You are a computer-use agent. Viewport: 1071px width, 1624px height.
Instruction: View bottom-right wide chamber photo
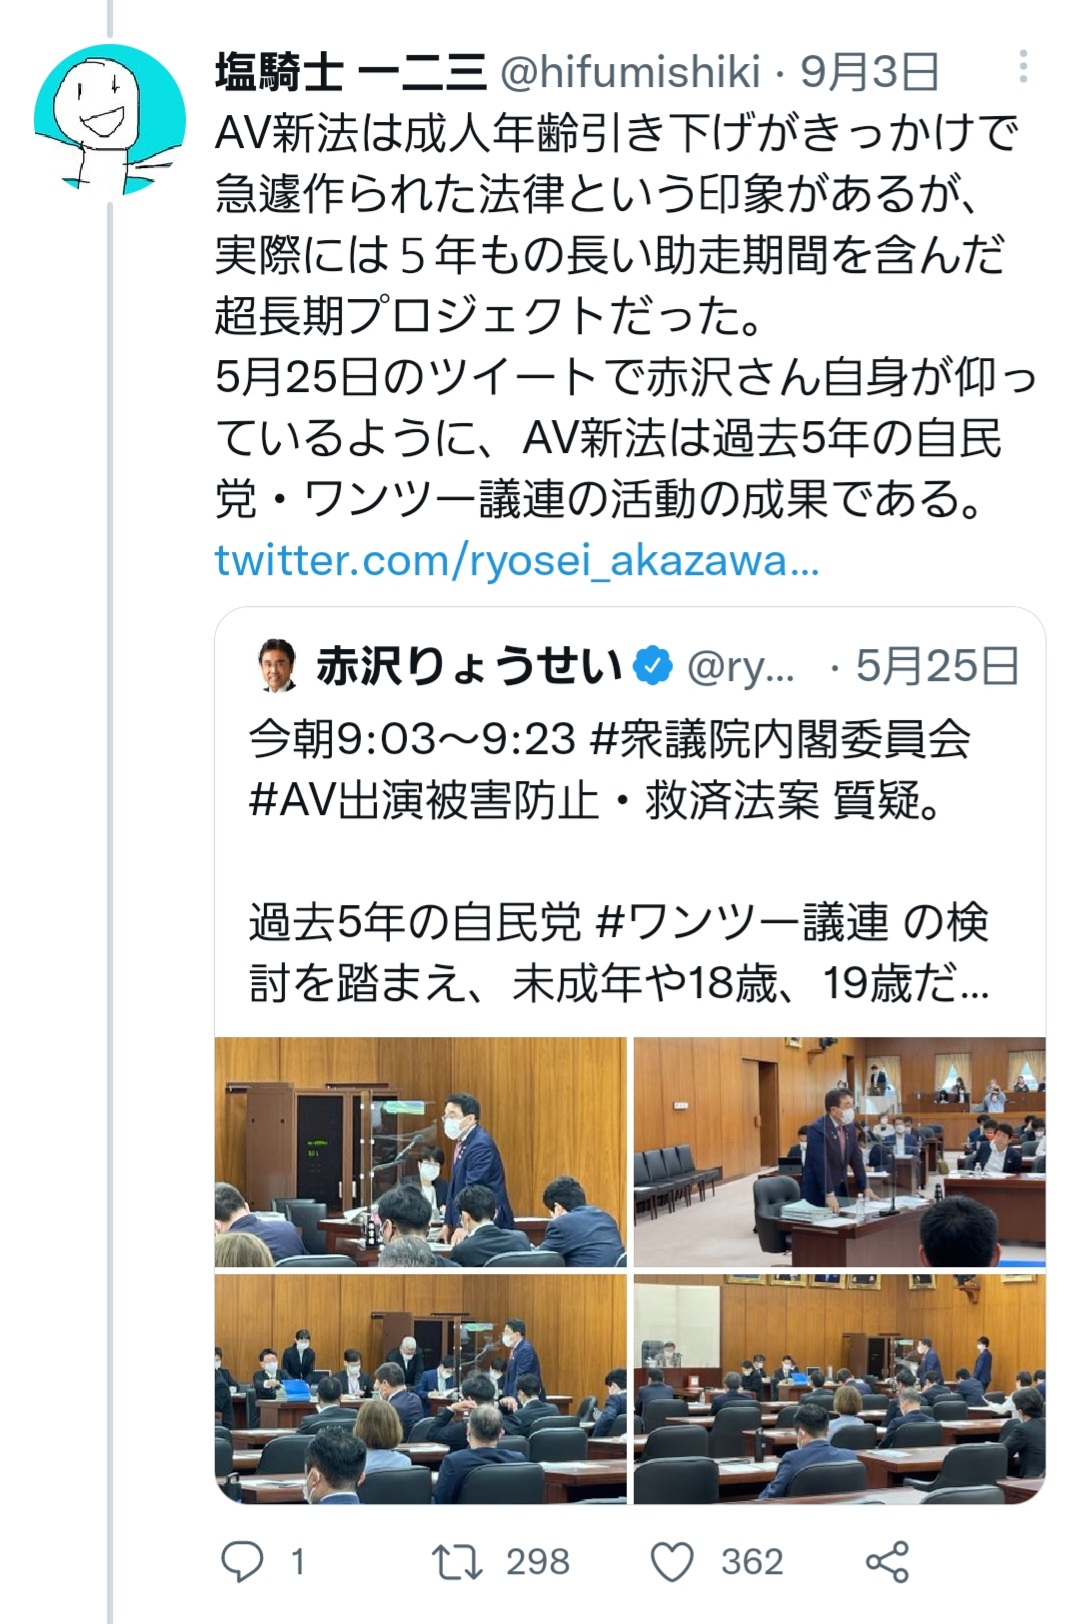[840, 1389]
